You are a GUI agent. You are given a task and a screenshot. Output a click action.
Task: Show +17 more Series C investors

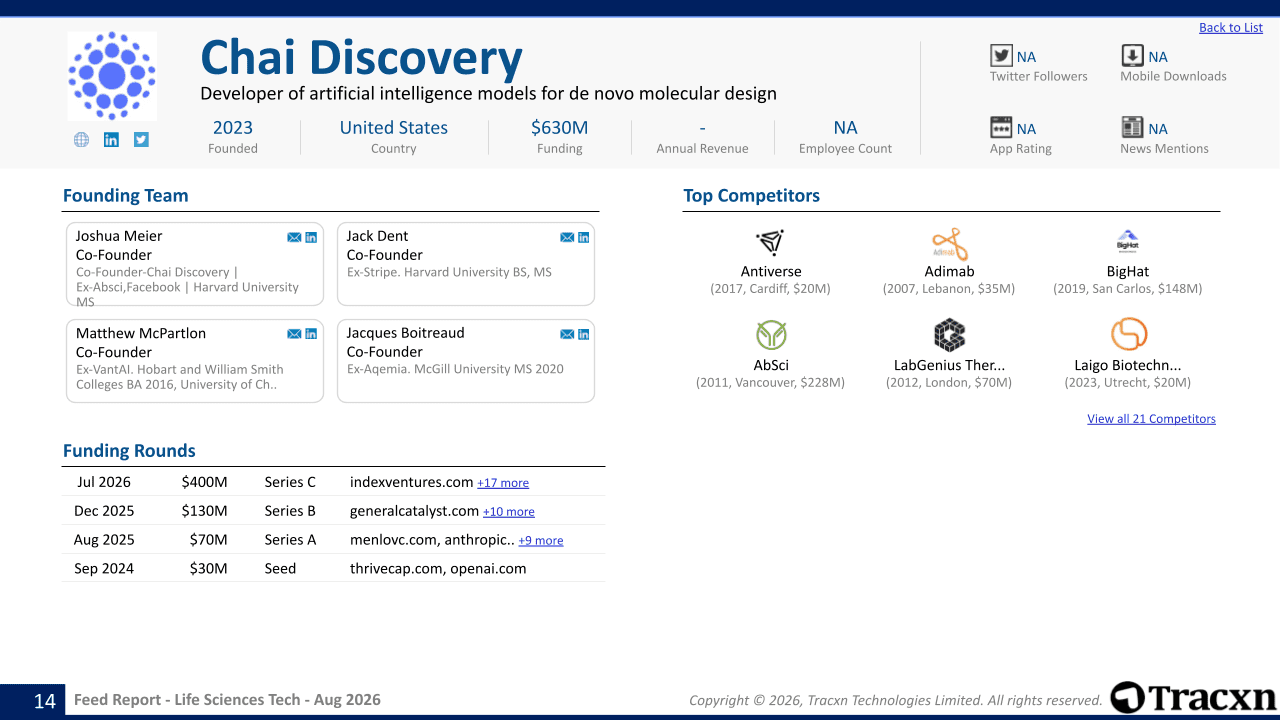click(x=503, y=483)
